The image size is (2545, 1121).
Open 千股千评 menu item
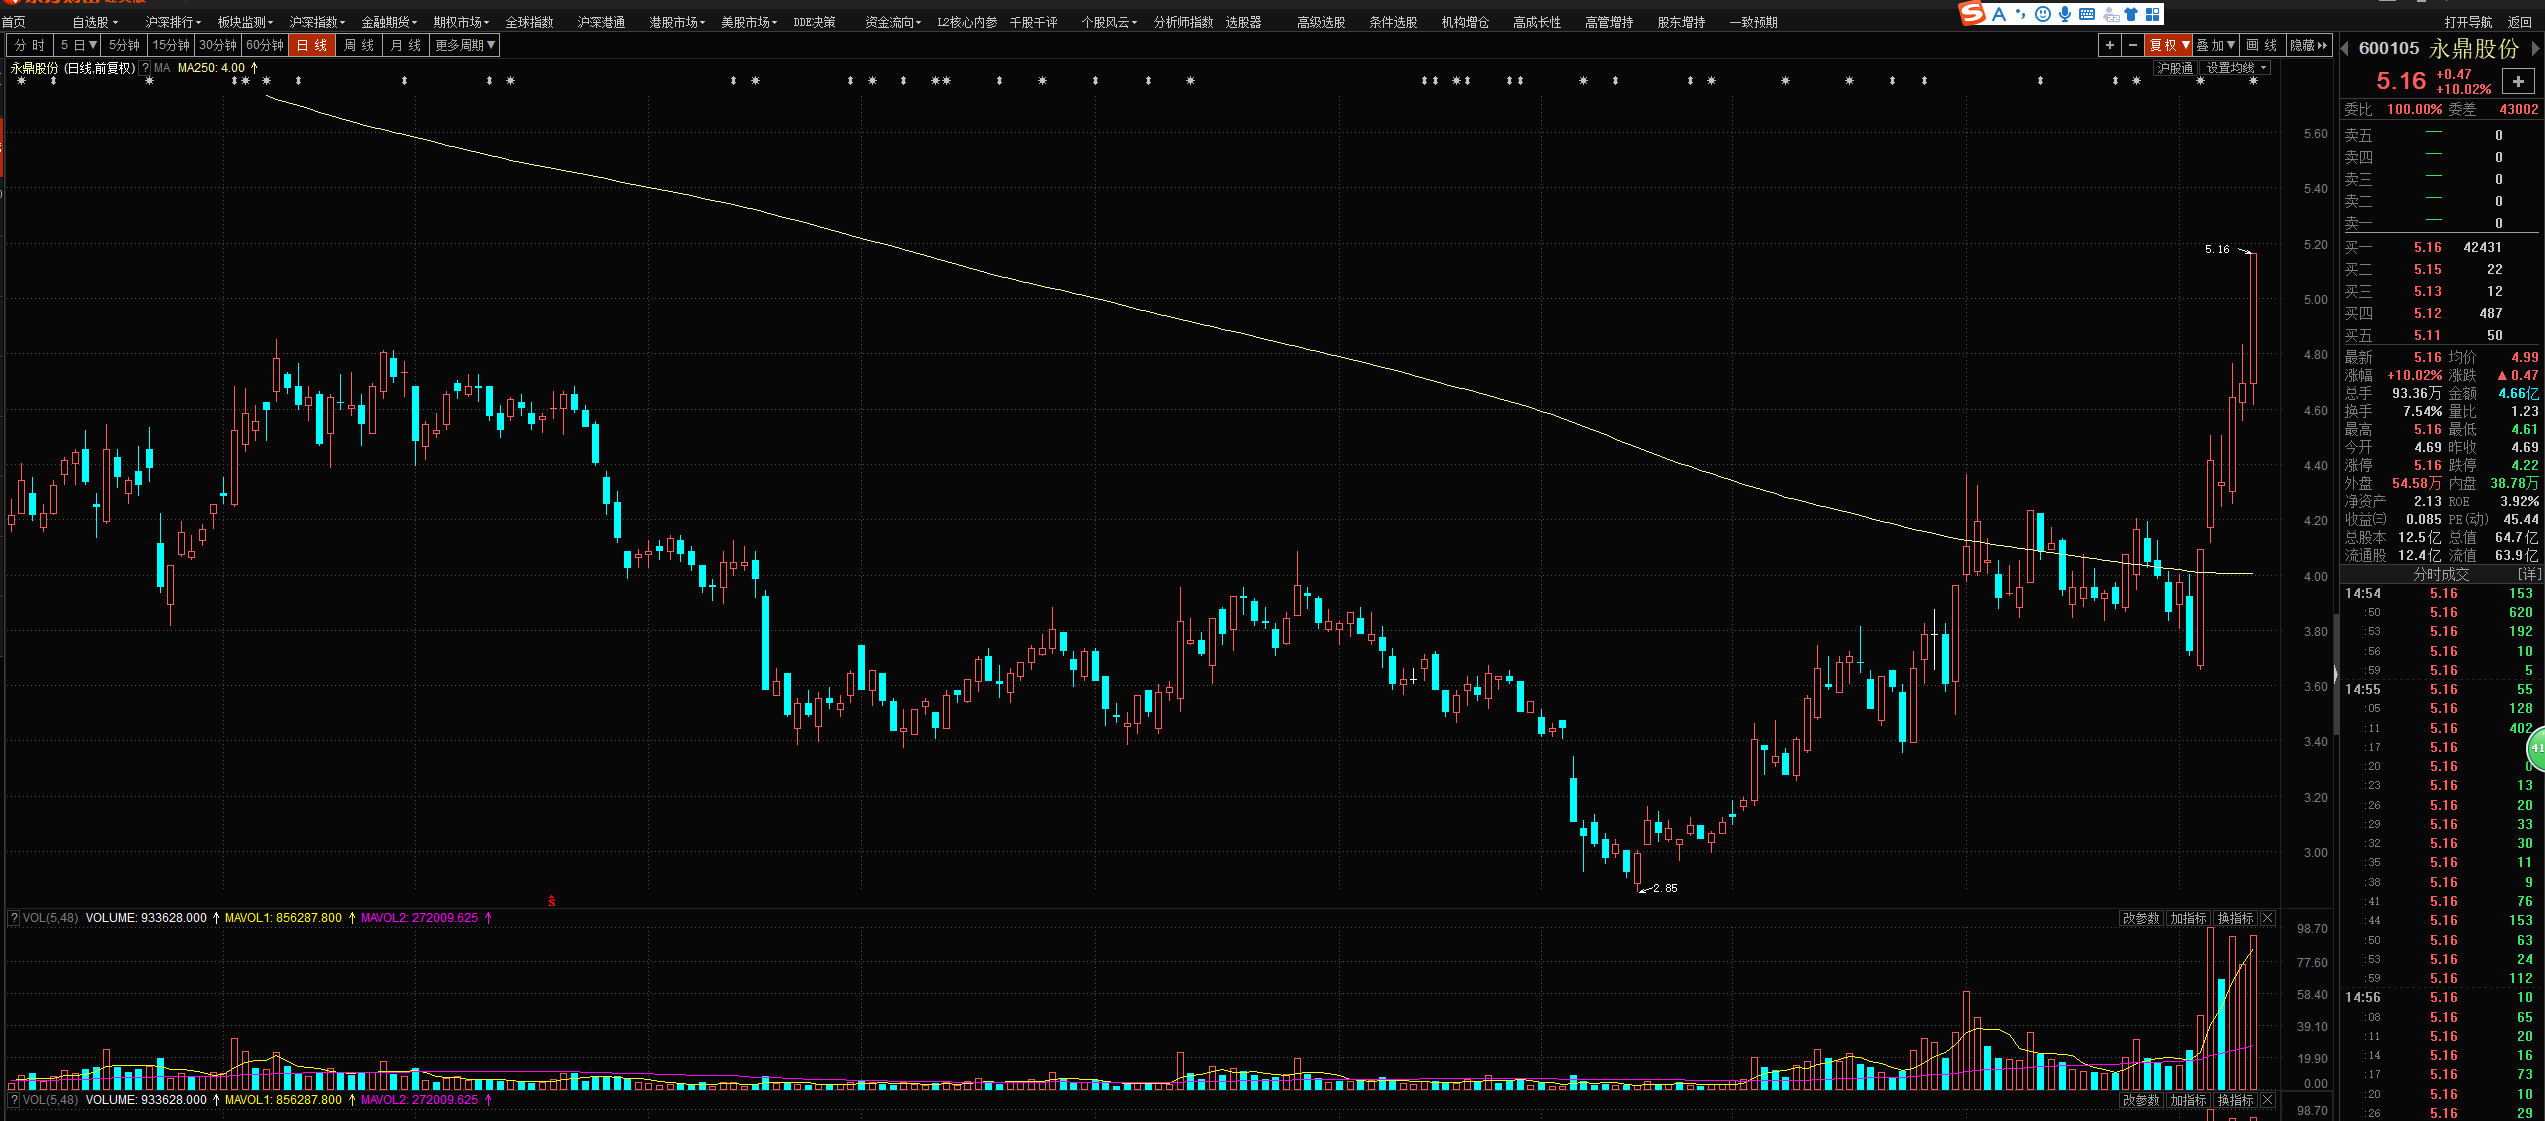(1033, 22)
